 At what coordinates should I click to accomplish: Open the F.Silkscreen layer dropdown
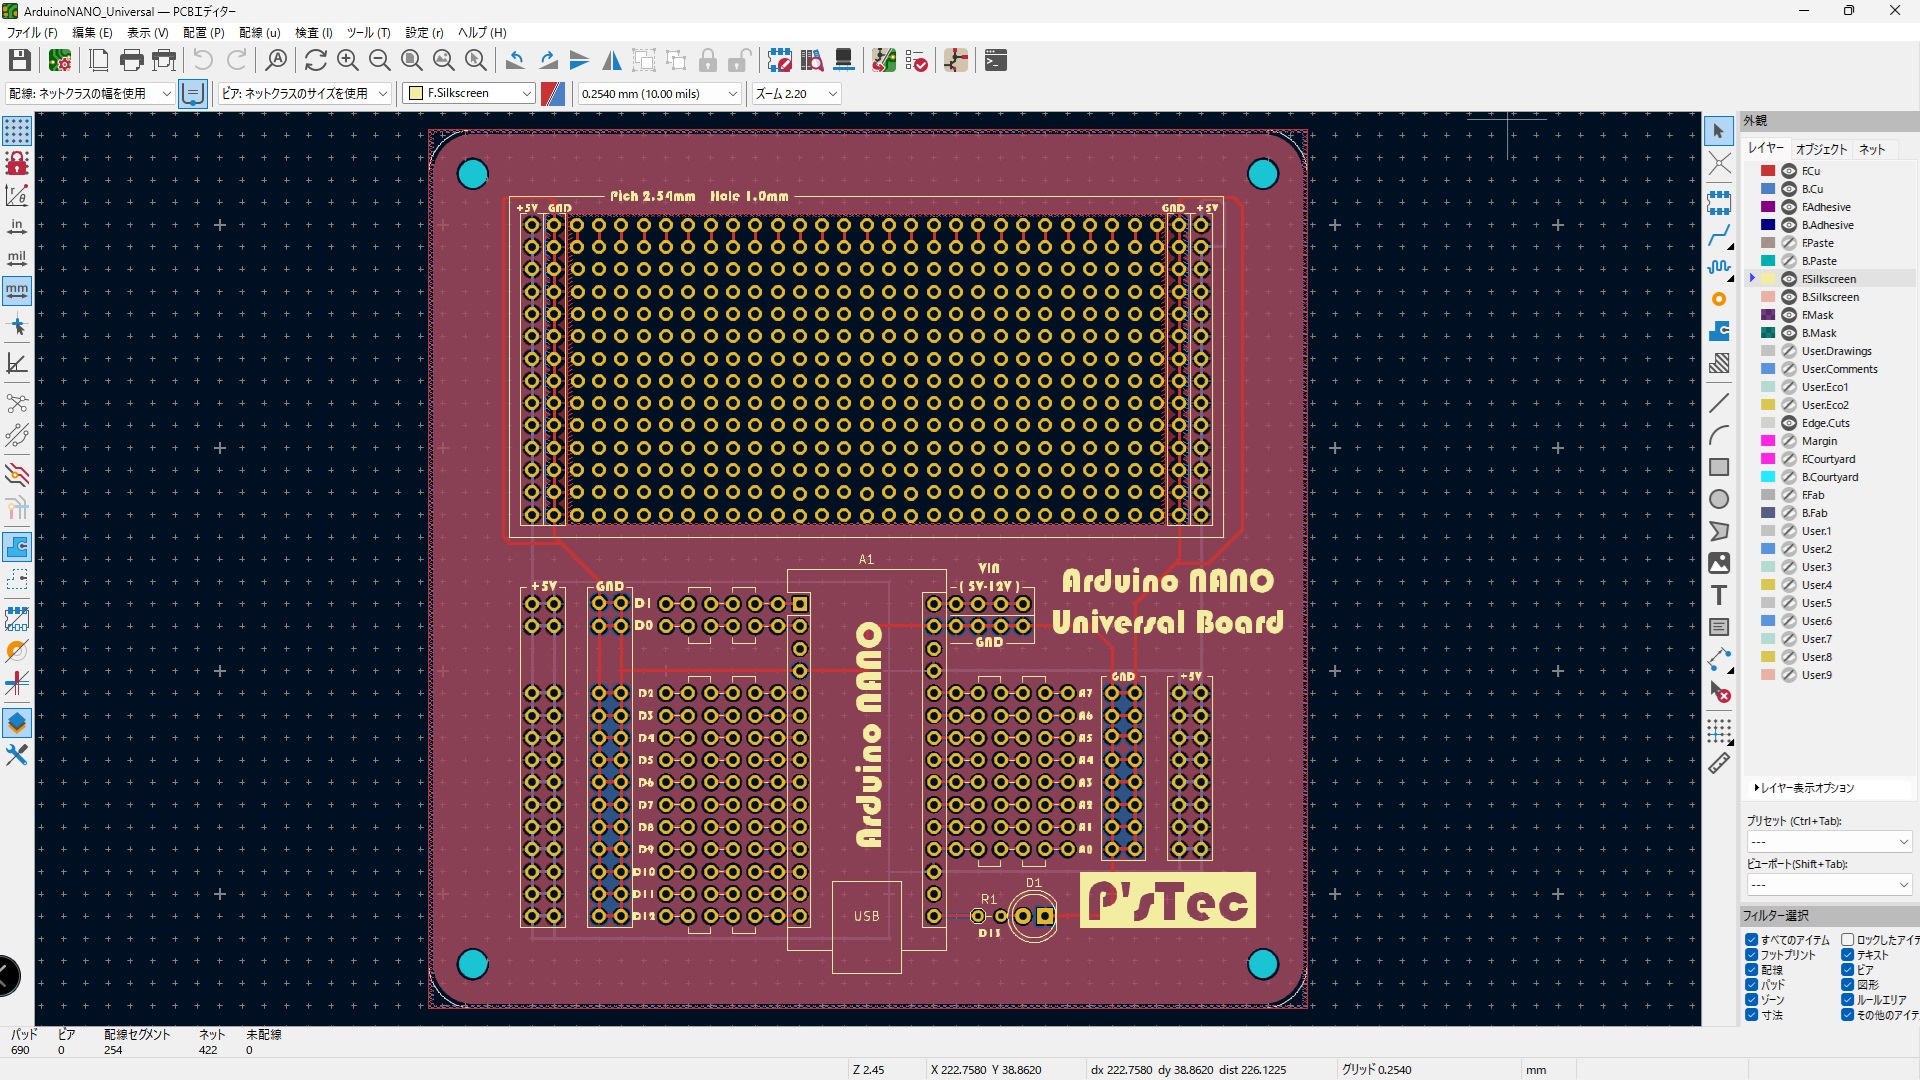click(x=470, y=93)
